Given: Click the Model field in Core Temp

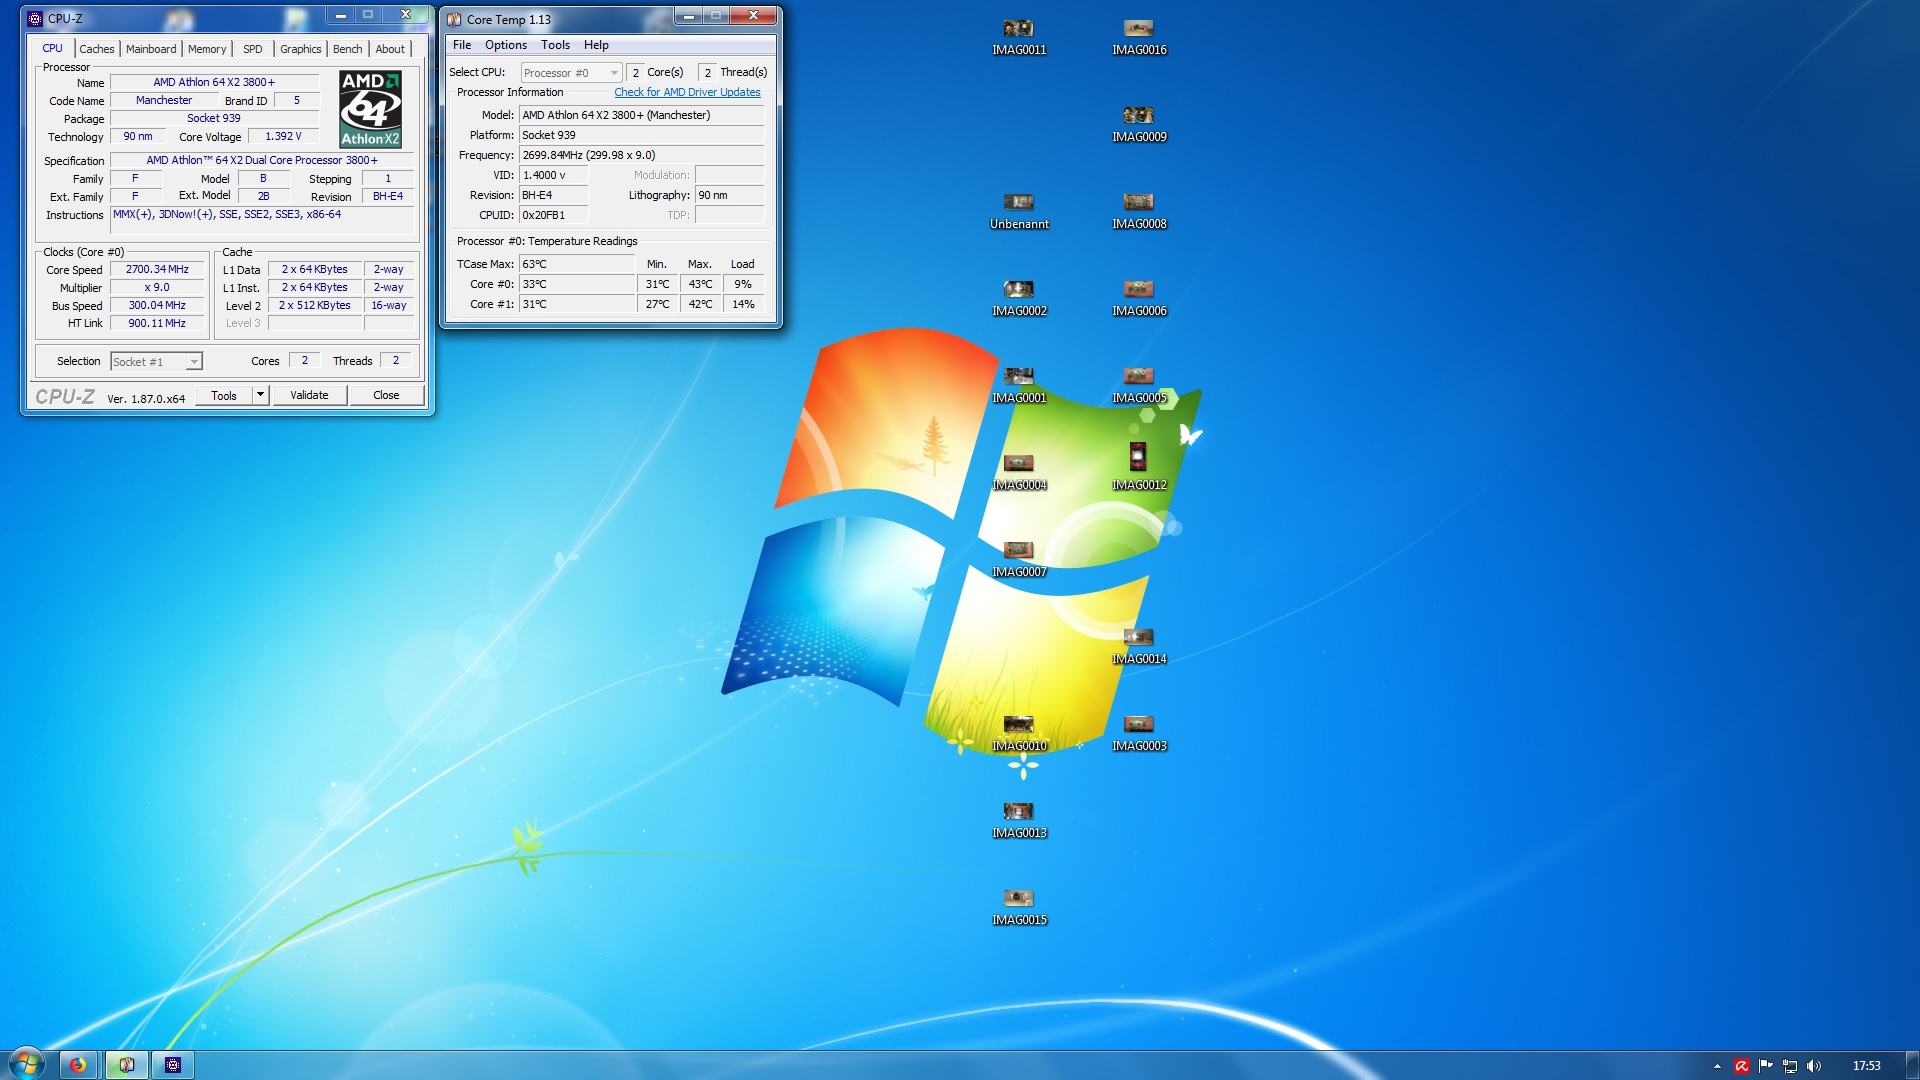Looking at the screenshot, I should [x=641, y=115].
